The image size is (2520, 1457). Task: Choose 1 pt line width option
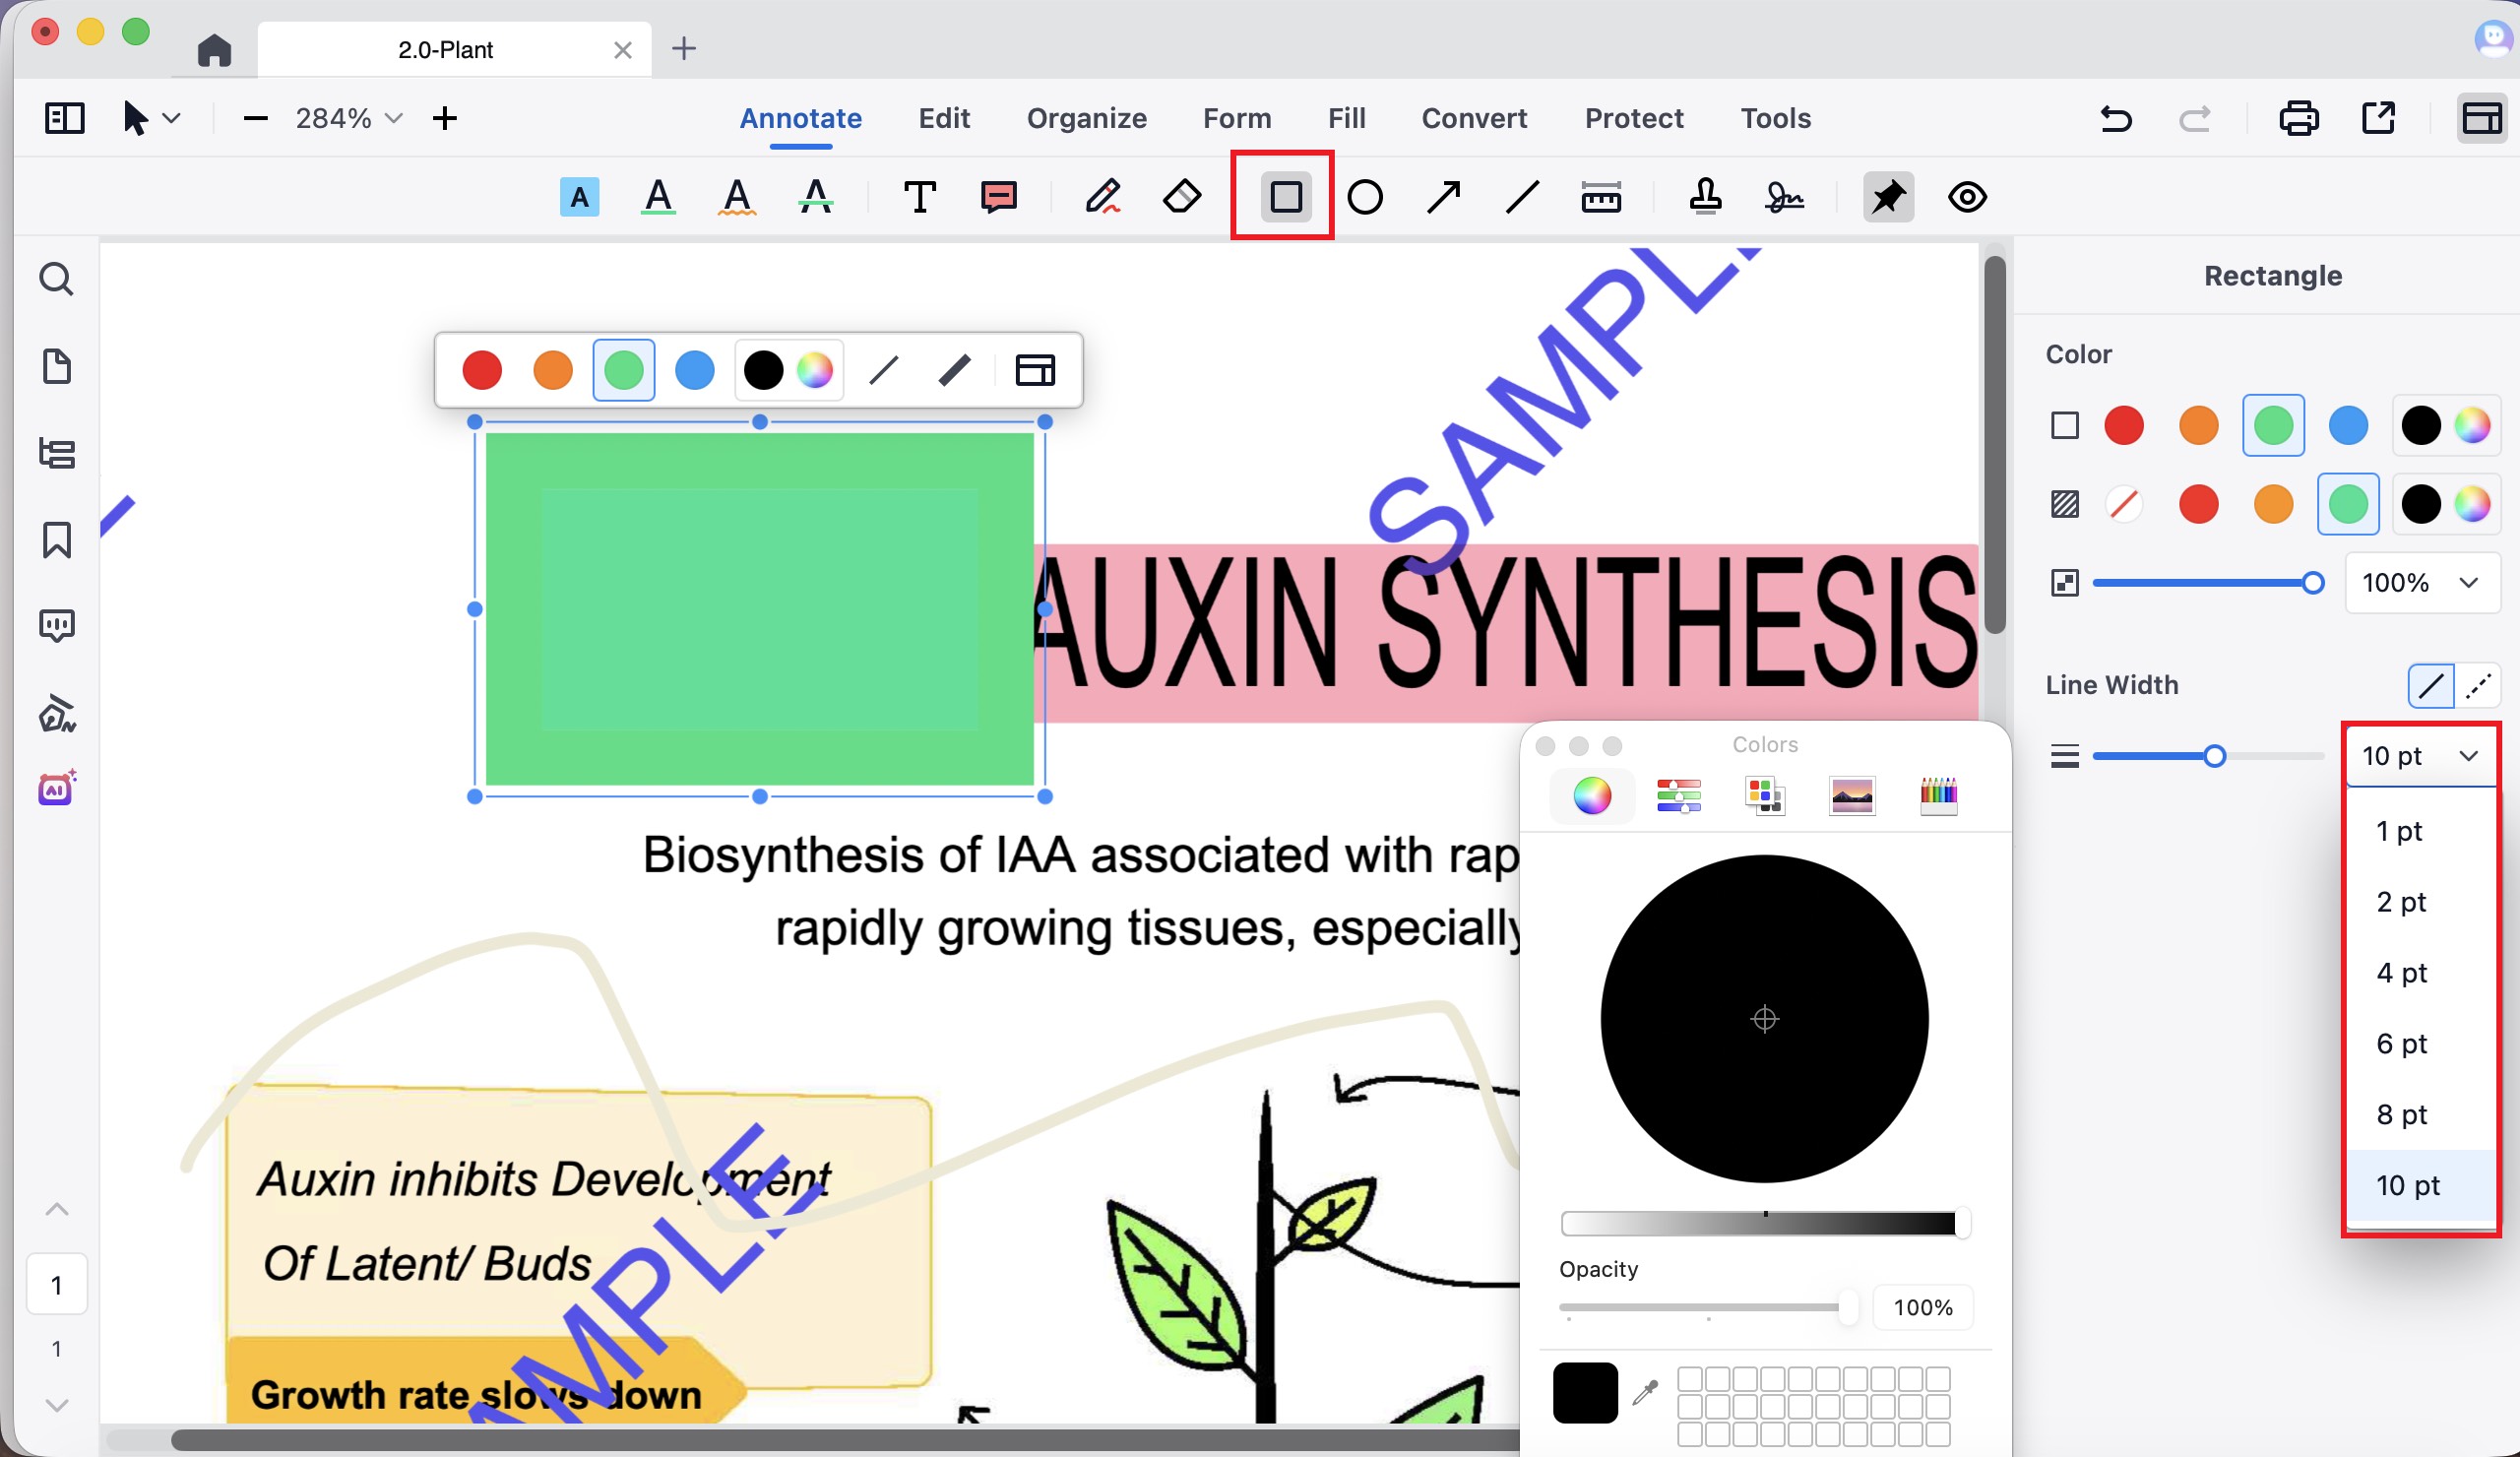coord(2421,831)
